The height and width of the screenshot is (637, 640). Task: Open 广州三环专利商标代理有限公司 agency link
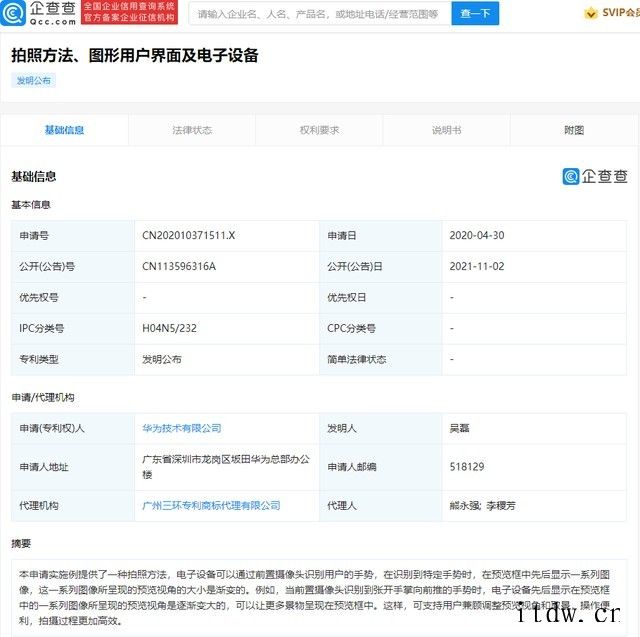pyautogui.click(x=211, y=506)
